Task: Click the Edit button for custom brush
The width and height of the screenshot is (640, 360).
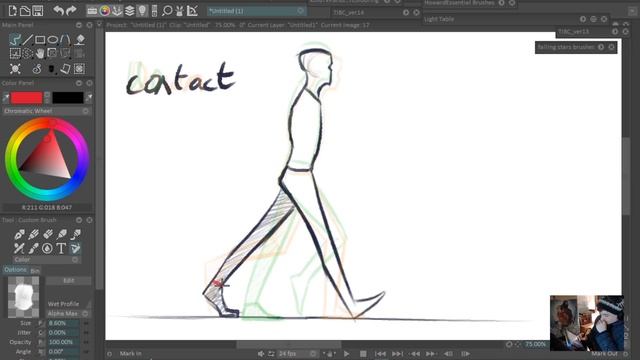Action: (x=69, y=281)
